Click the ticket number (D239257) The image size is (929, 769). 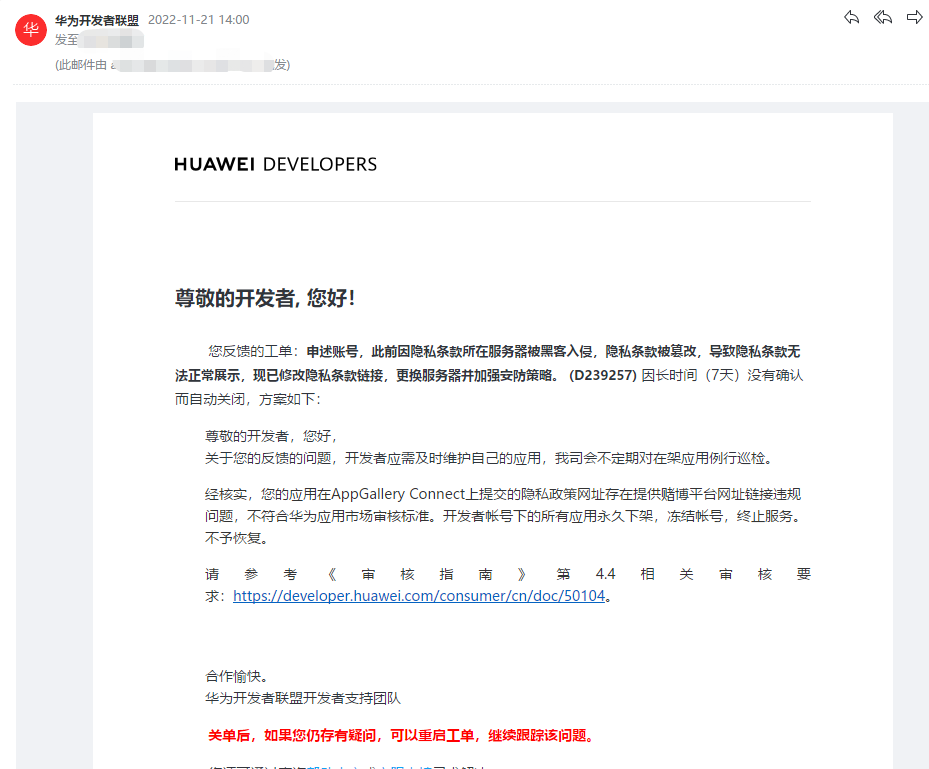point(603,376)
